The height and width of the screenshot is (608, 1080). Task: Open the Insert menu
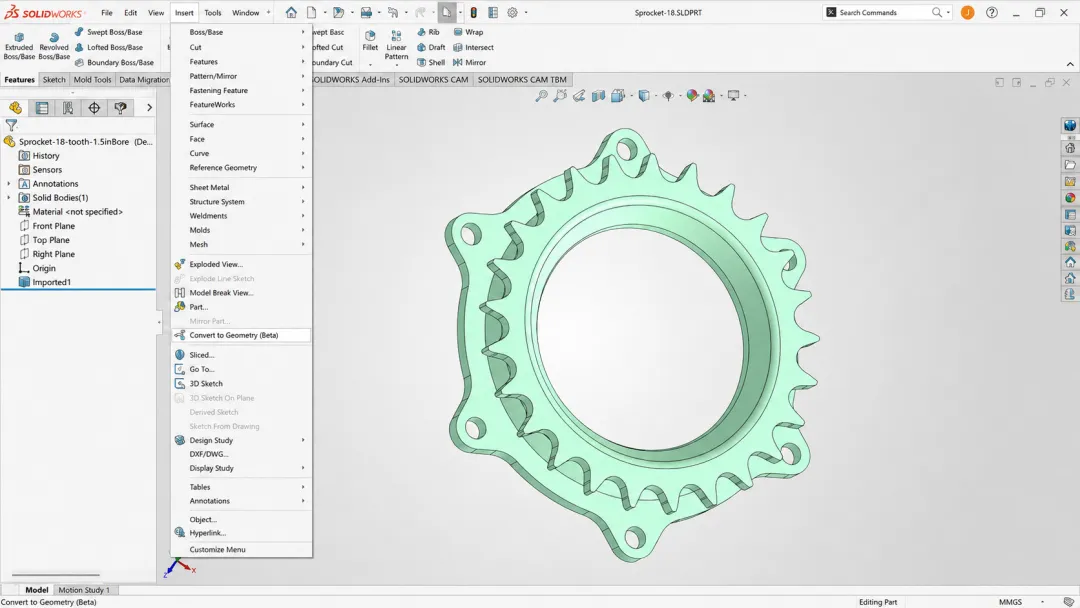click(x=184, y=12)
